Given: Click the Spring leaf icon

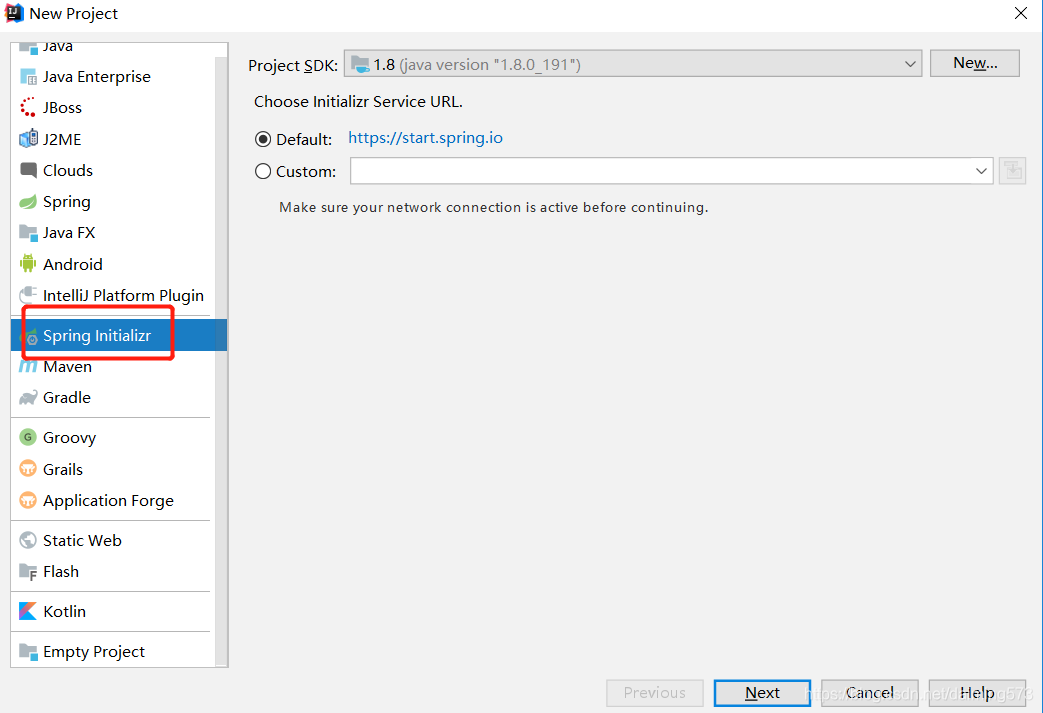Looking at the screenshot, I should pyautogui.click(x=28, y=202).
